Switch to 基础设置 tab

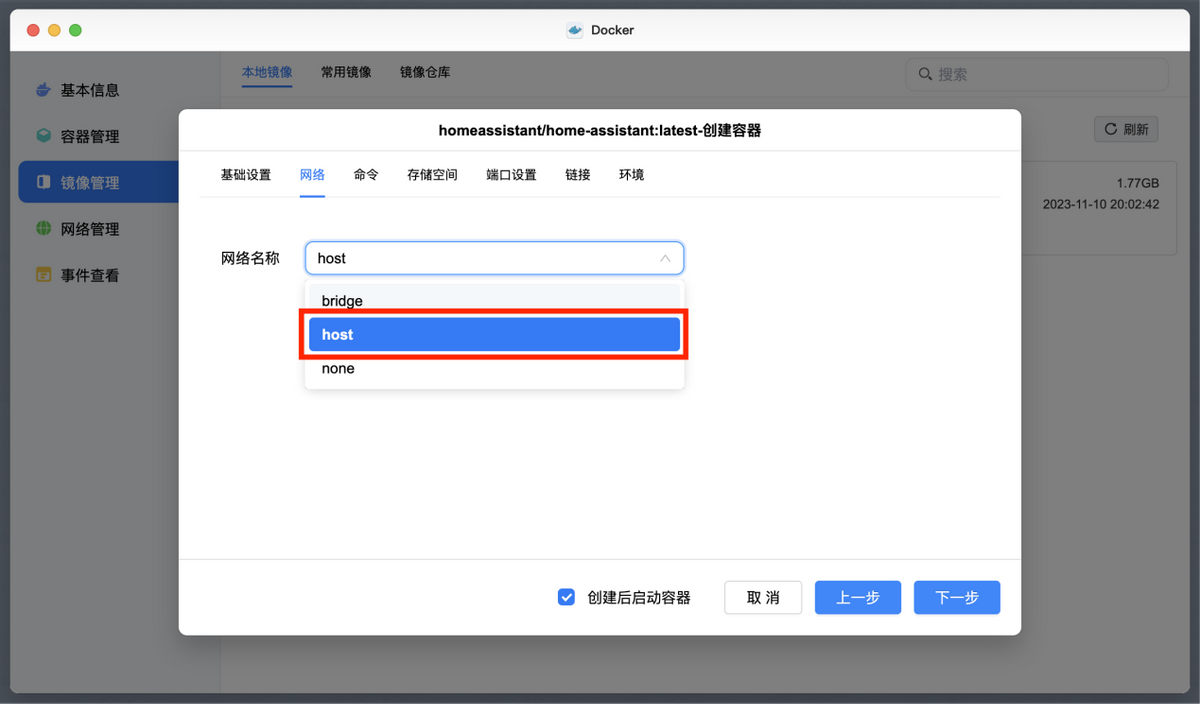(x=246, y=175)
